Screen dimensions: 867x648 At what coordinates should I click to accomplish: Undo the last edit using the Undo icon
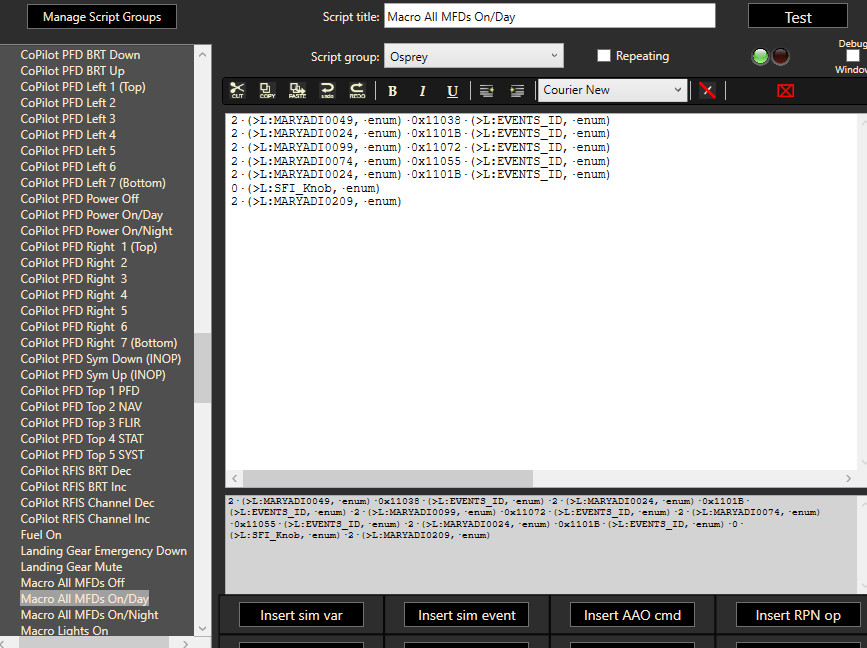[x=327, y=91]
